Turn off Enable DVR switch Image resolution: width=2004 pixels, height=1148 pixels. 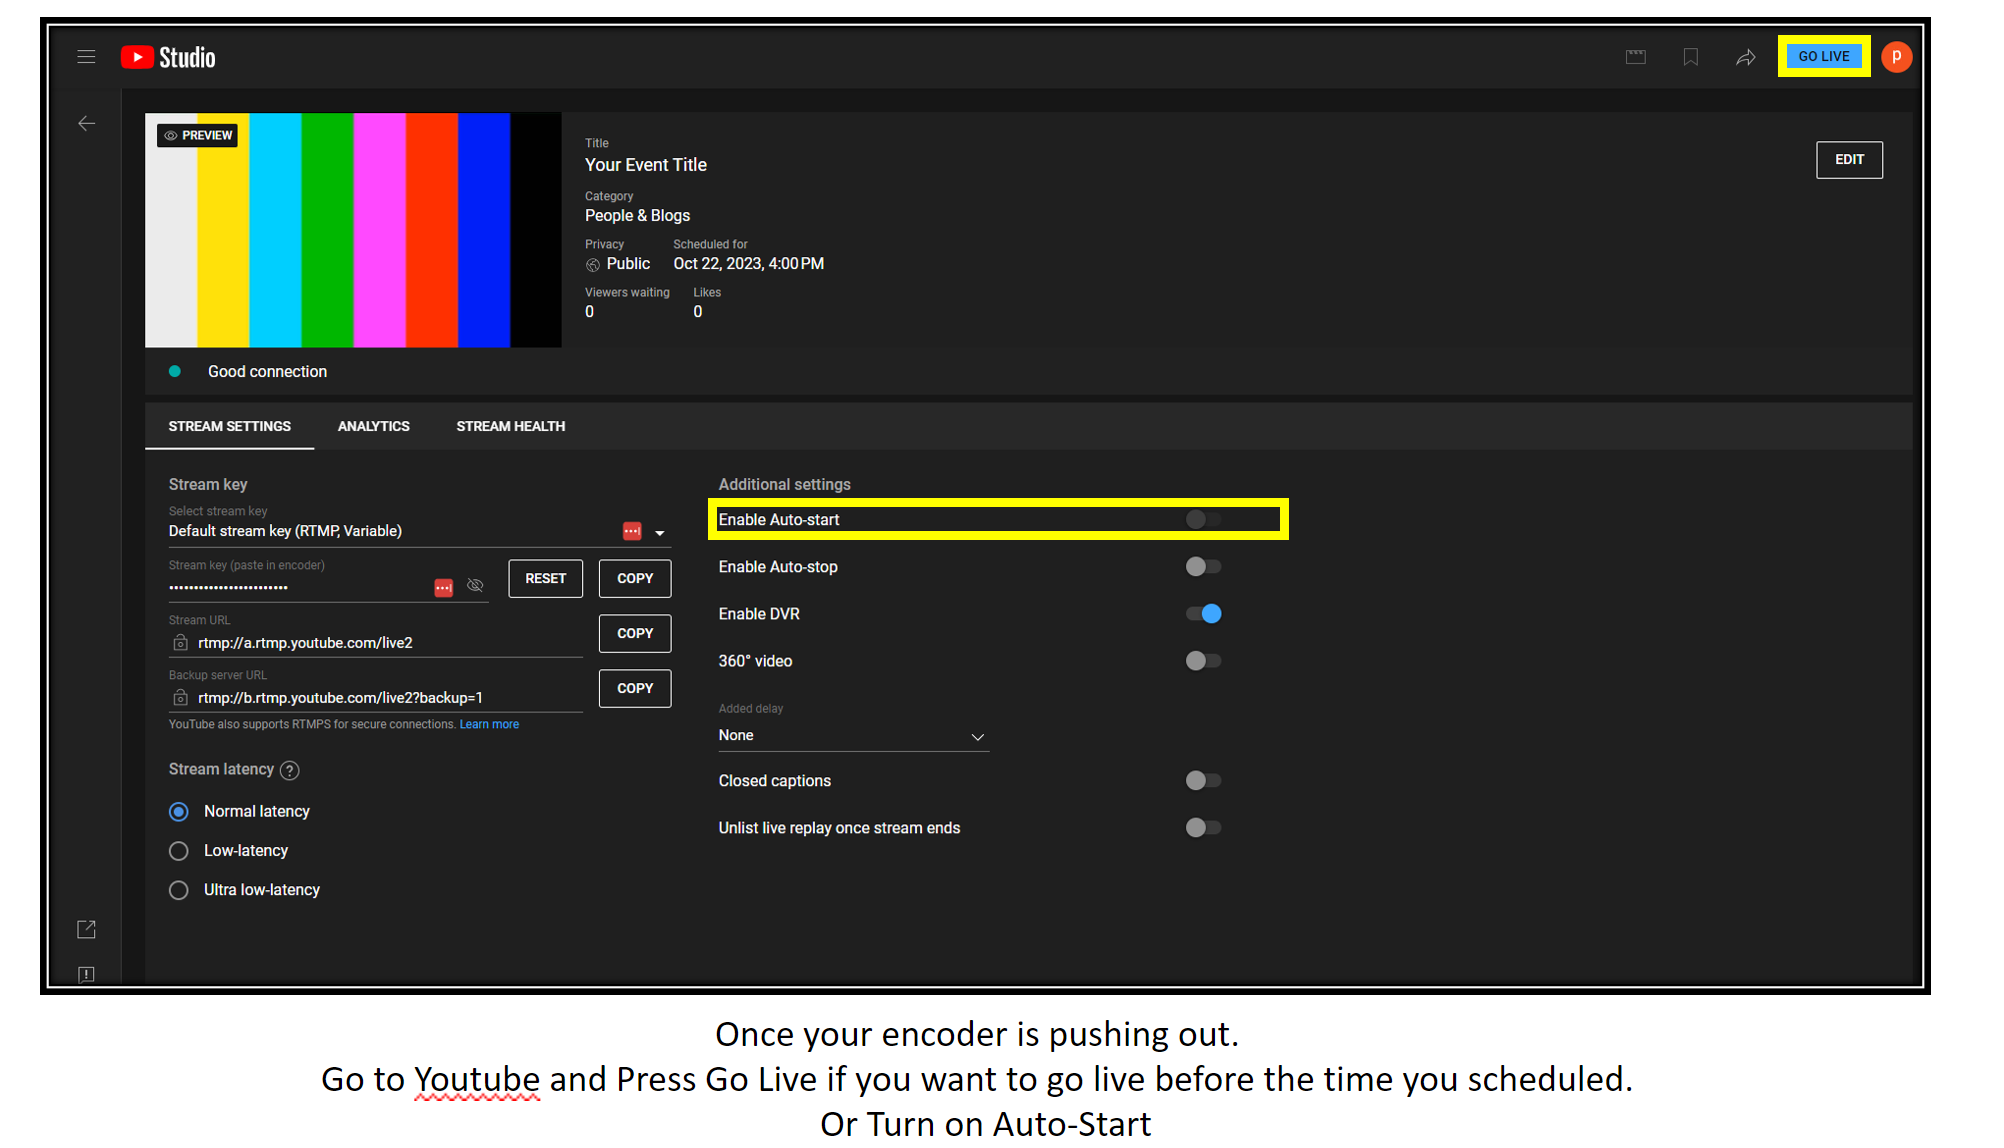point(1203,614)
